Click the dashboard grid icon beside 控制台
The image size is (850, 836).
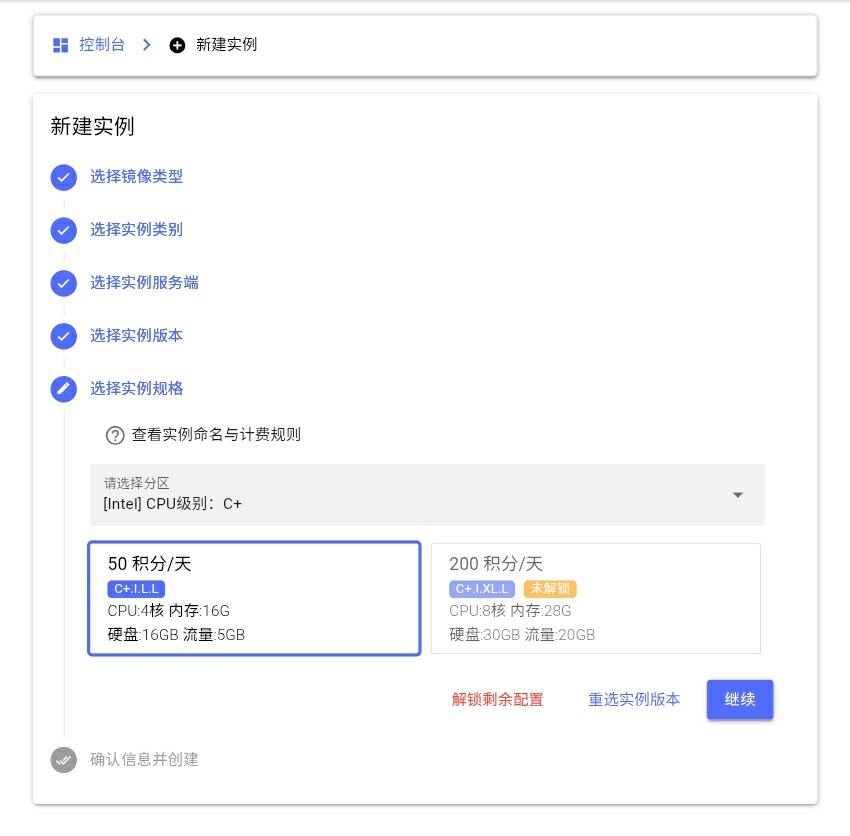pos(60,45)
